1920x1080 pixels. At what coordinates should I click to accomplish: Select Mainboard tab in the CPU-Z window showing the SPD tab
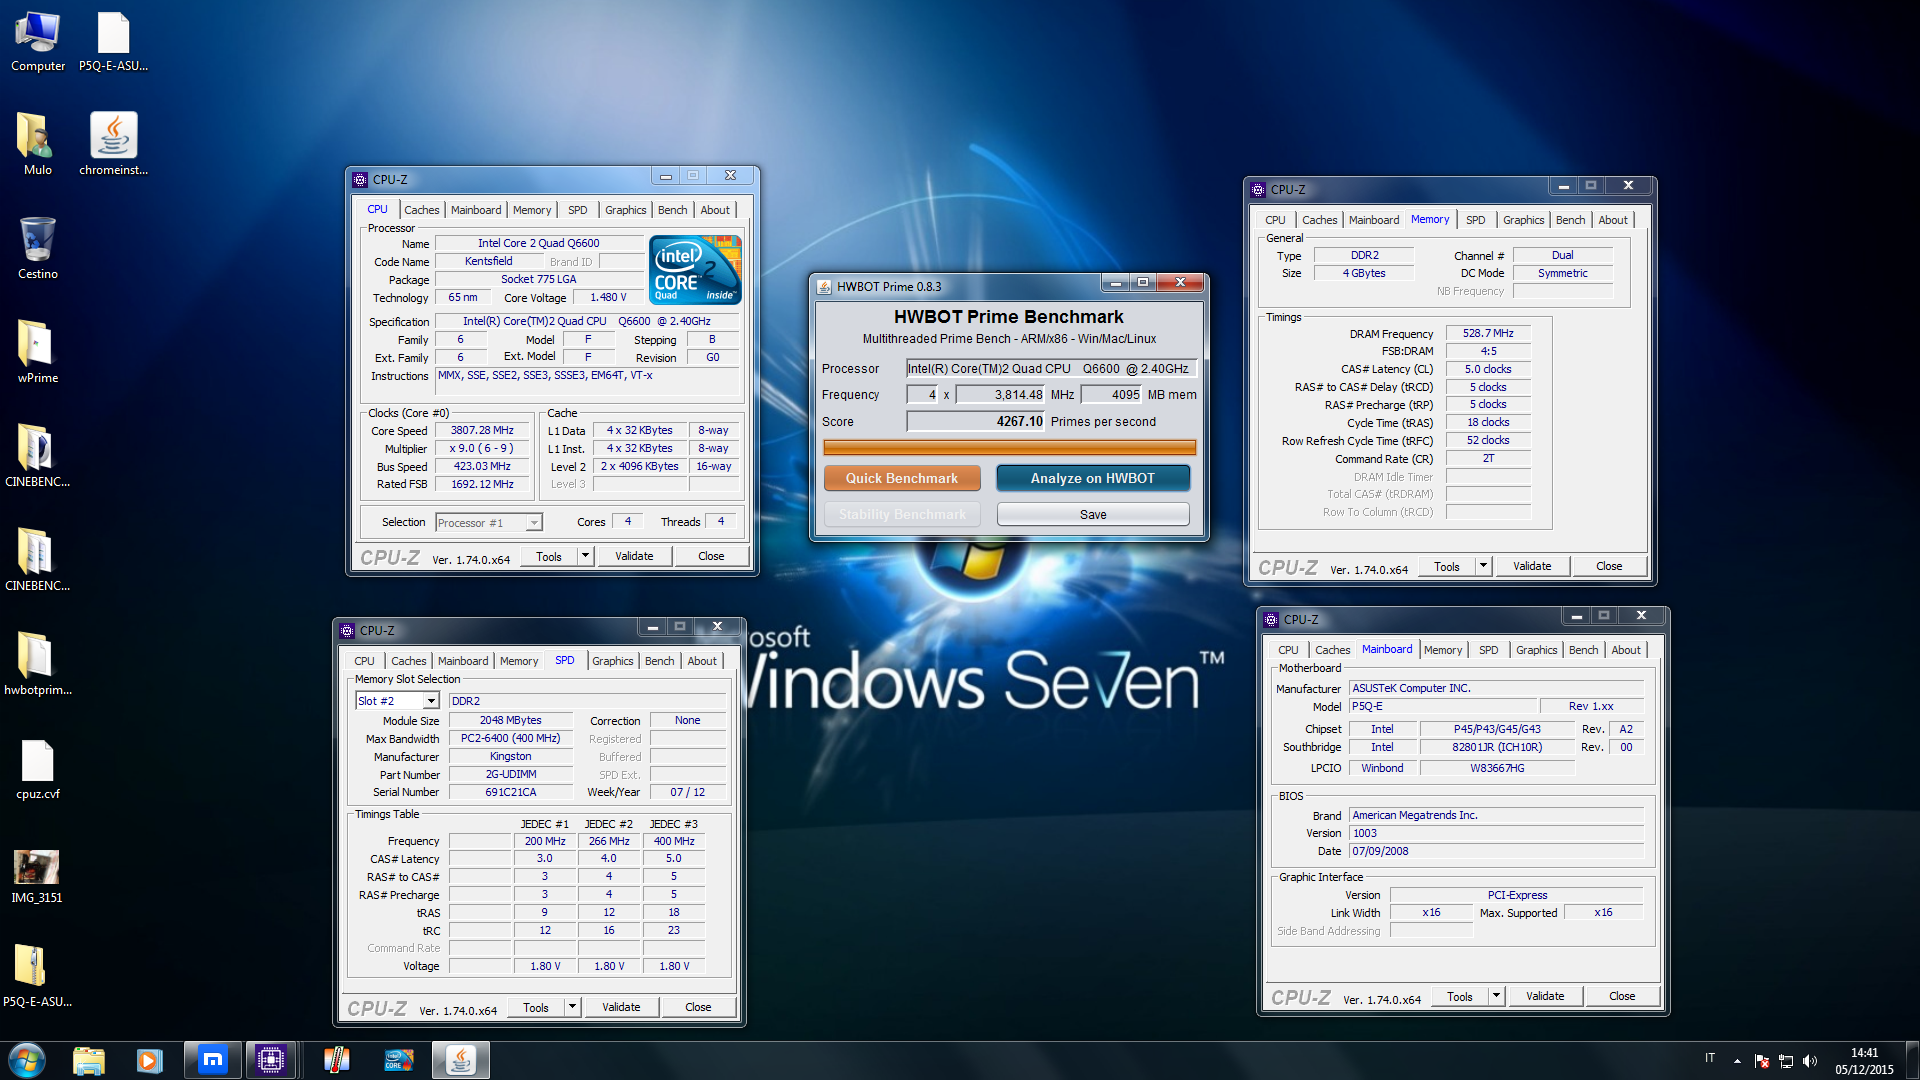coord(463,661)
